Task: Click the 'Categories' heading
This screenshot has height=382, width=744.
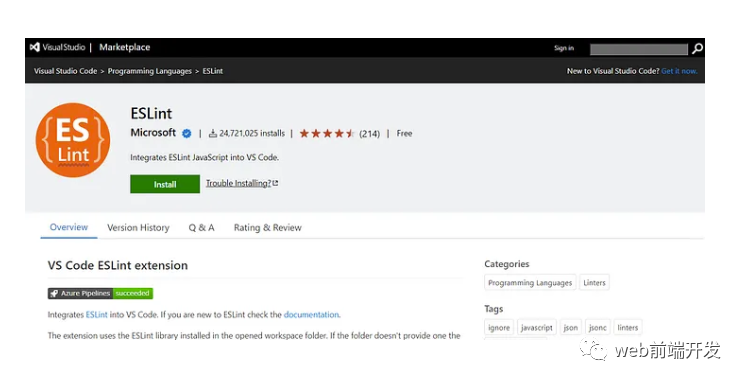Action: pyautogui.click(x=507, y=264)
